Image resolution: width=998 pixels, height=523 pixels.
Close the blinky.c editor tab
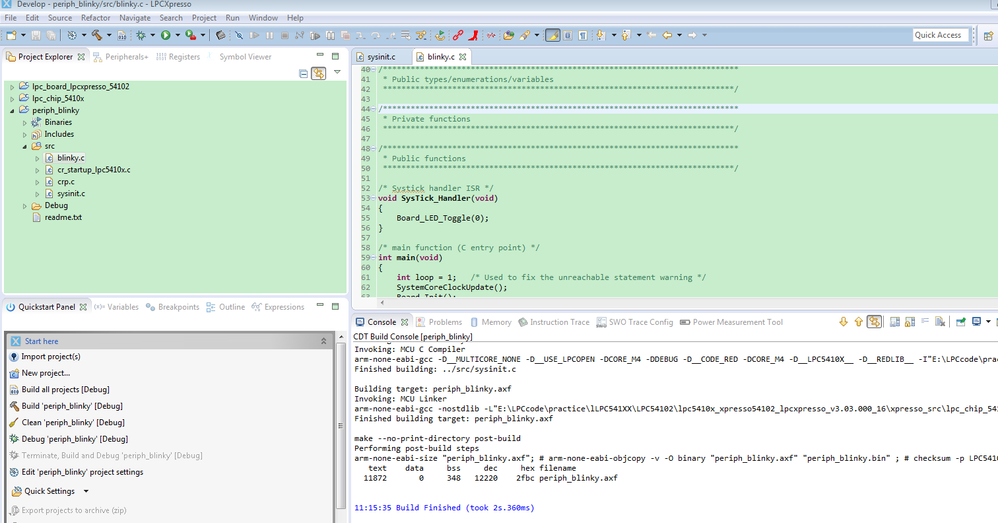[x=463, y=57]
